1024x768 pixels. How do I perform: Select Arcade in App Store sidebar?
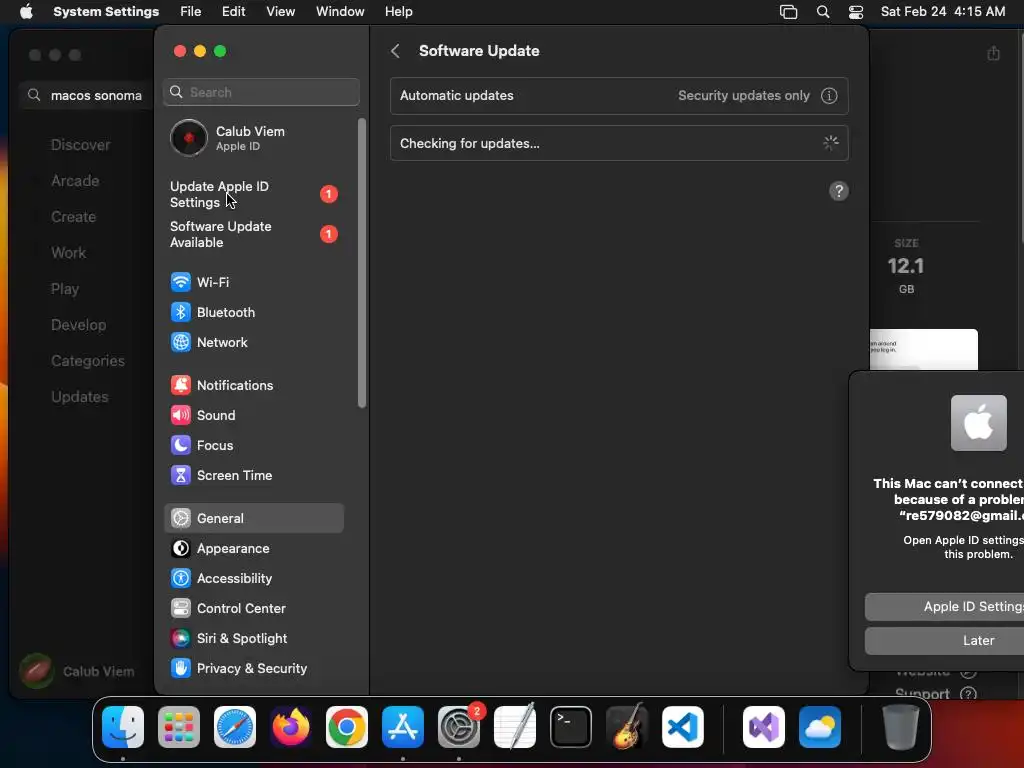point(75,181)
